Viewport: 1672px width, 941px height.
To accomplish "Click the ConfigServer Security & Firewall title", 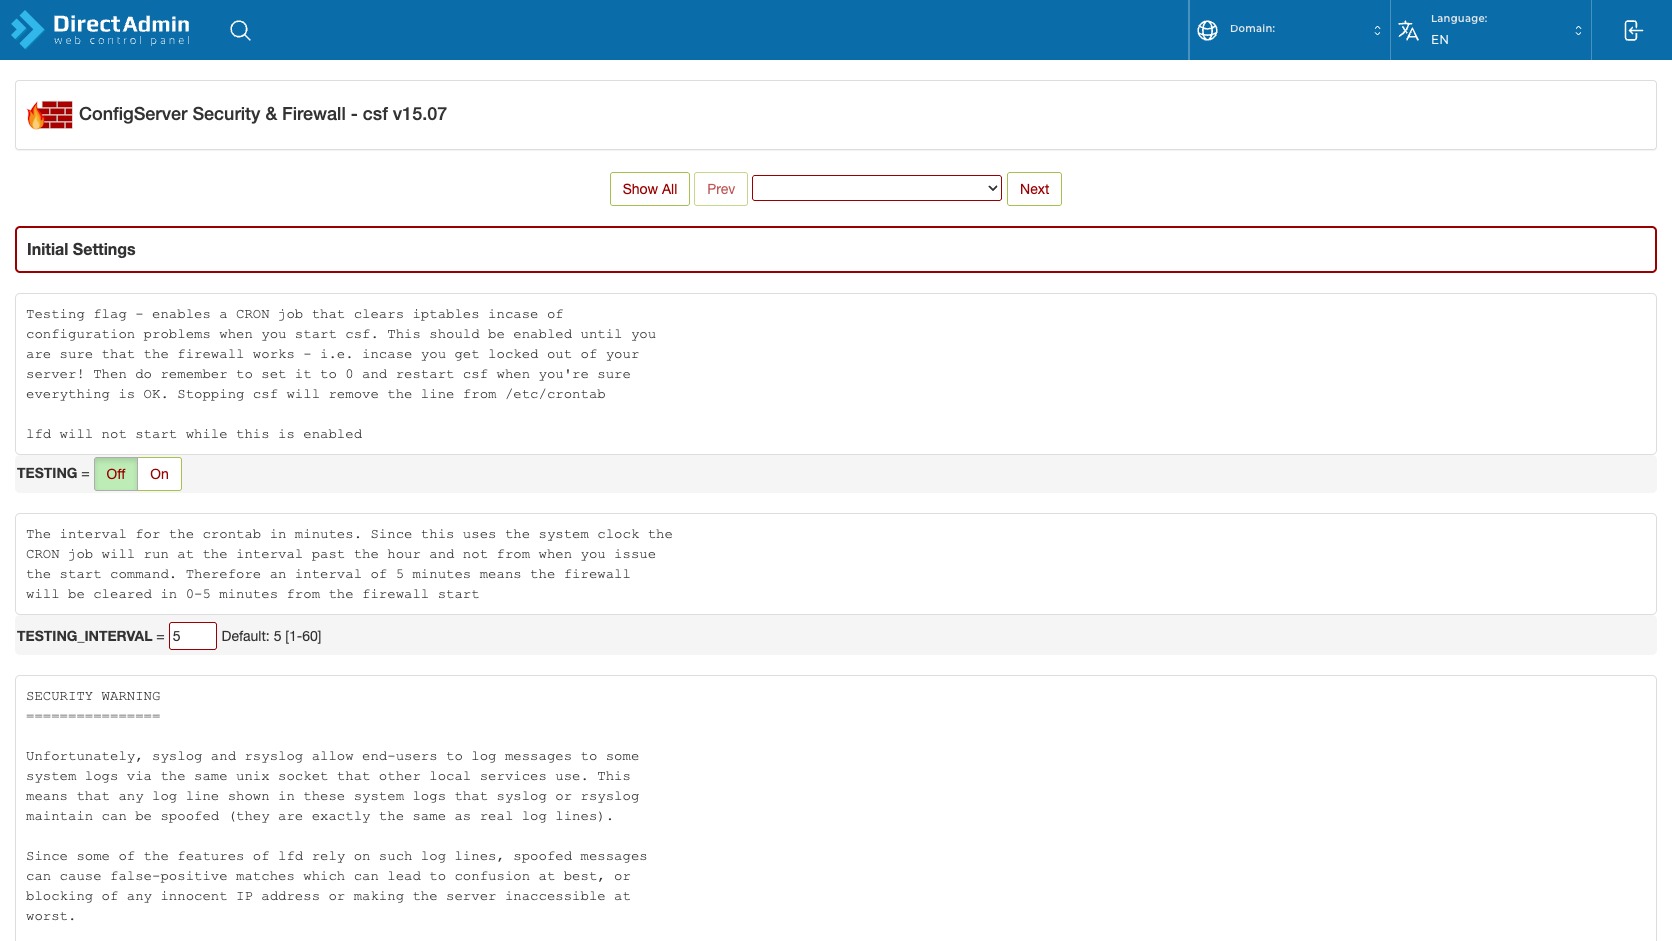I will (x=263, y=114).
